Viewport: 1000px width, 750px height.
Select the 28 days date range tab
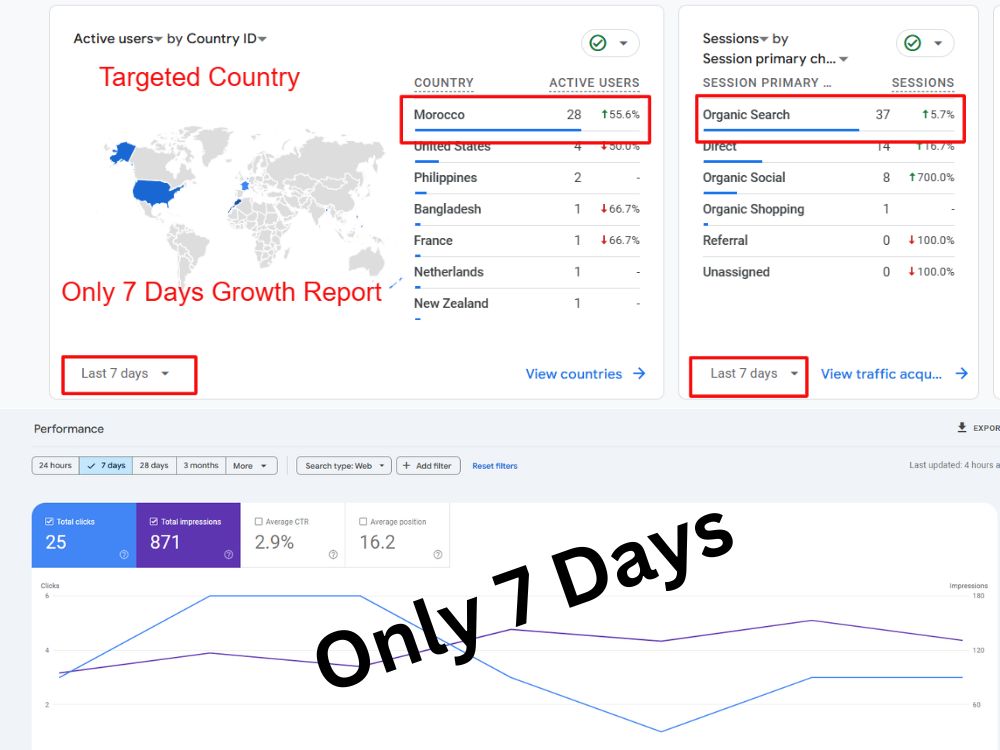point(154,466)
